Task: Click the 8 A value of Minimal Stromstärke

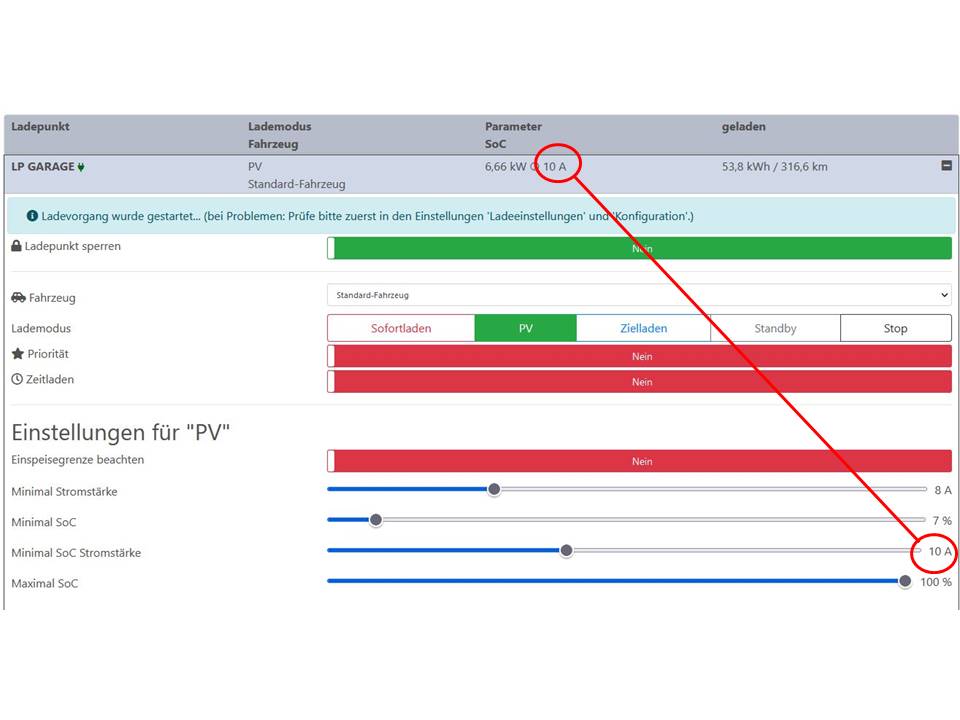Action: click(943, 490)
